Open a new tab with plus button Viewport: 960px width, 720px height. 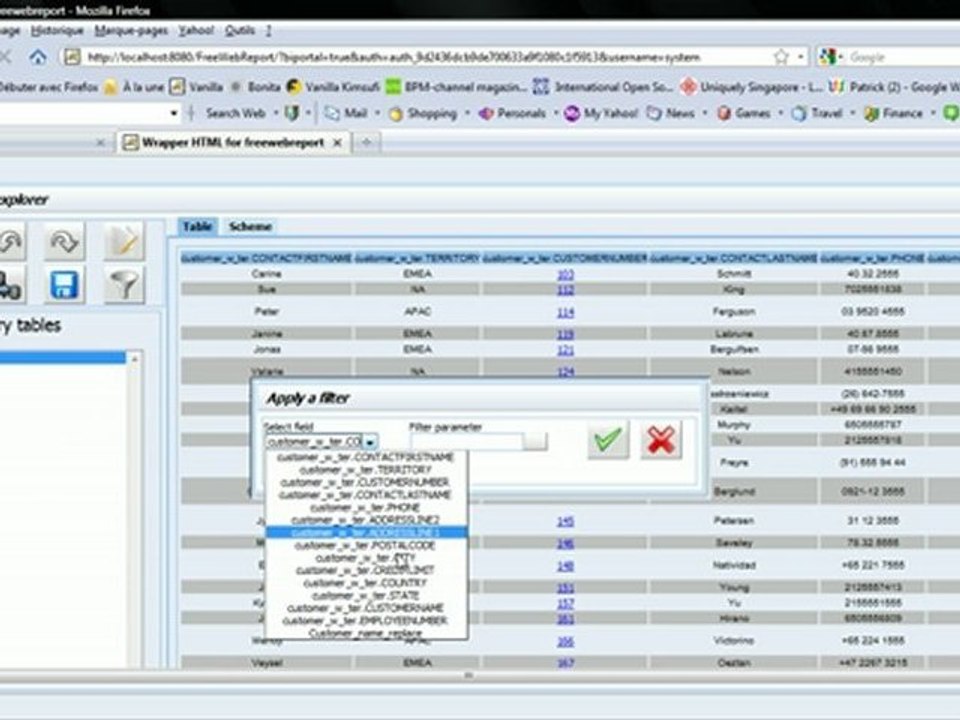[x=366, y=143]
